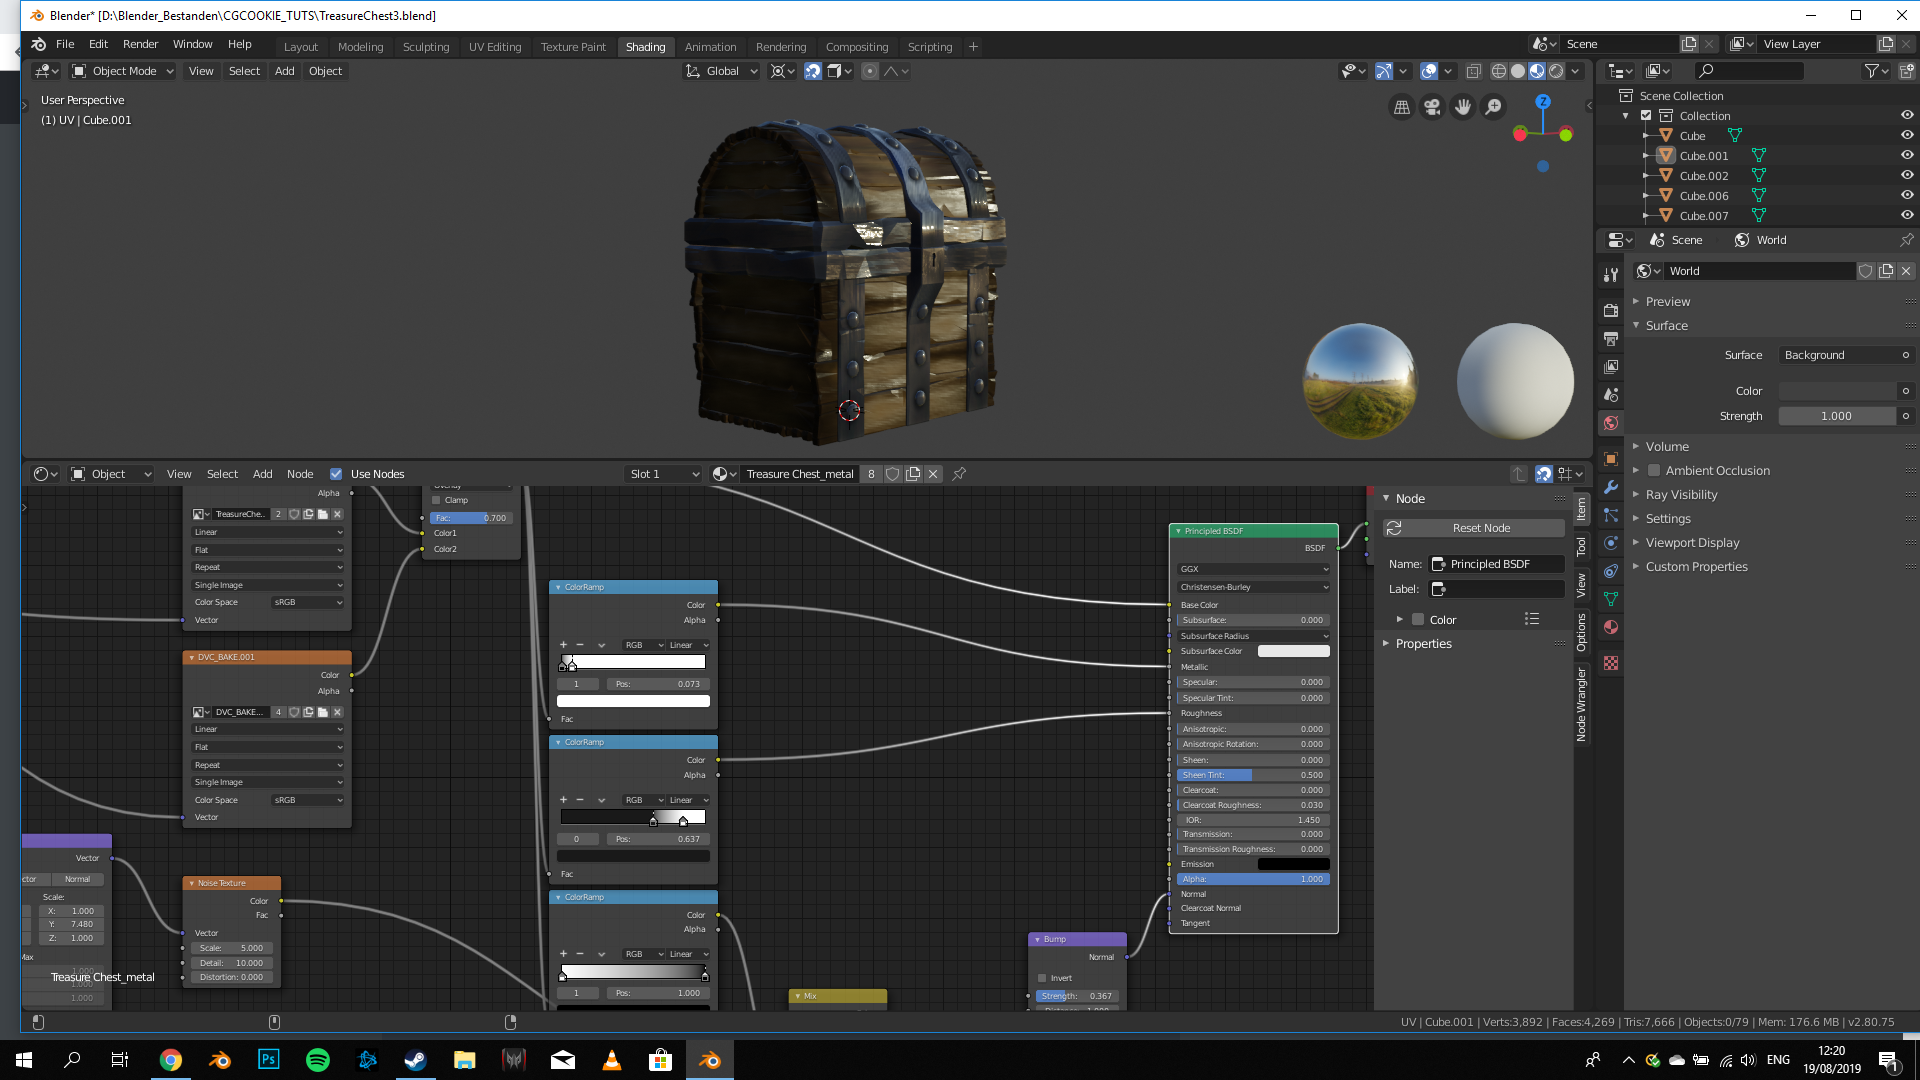This screenshot has height=1080, width=1920.
Task: Click the zoom magnifier icon in viewport
Action: pyautogui.click(x=1493, y=107)
